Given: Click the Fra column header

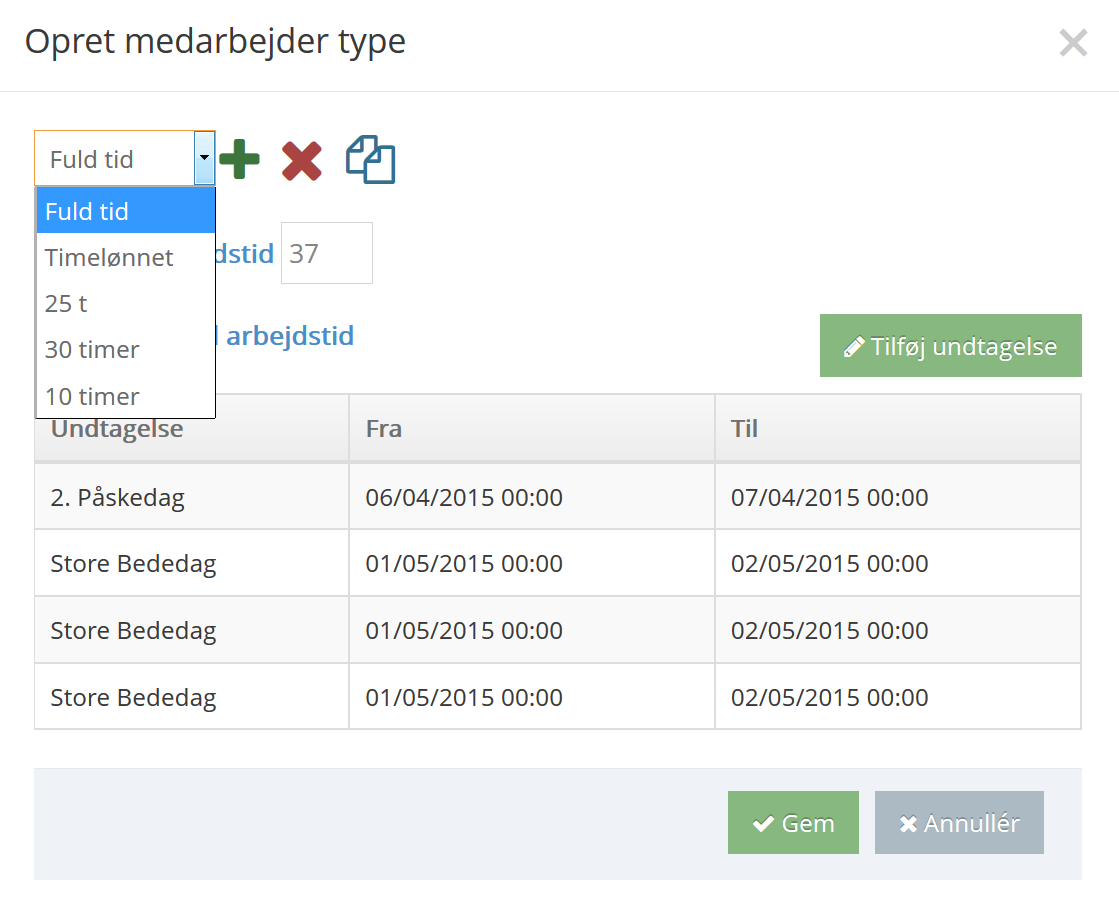Looking at the screenshot, I should pos(532,428).
